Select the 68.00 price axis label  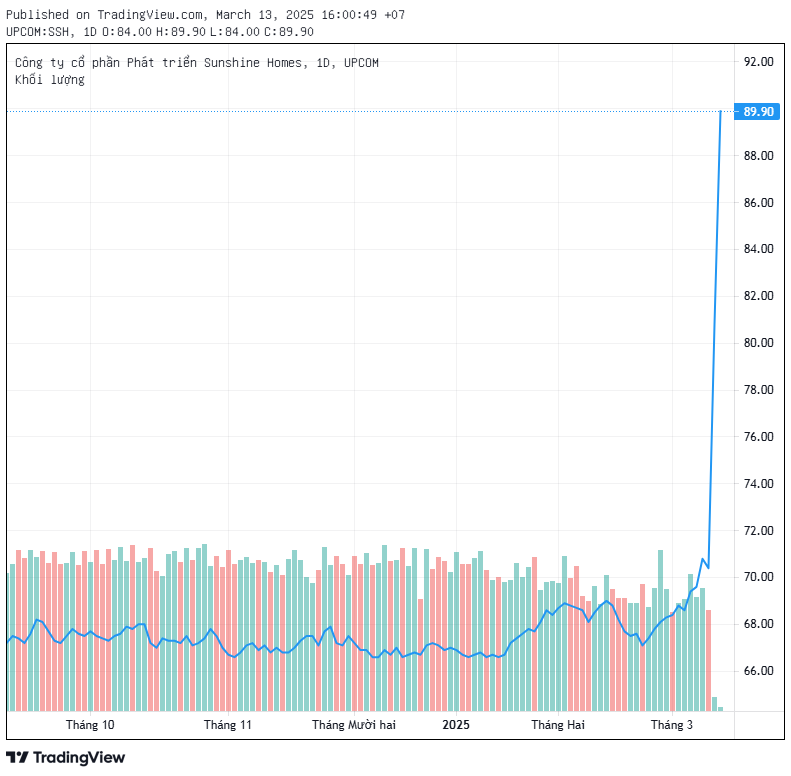click(x=759, y=624)
